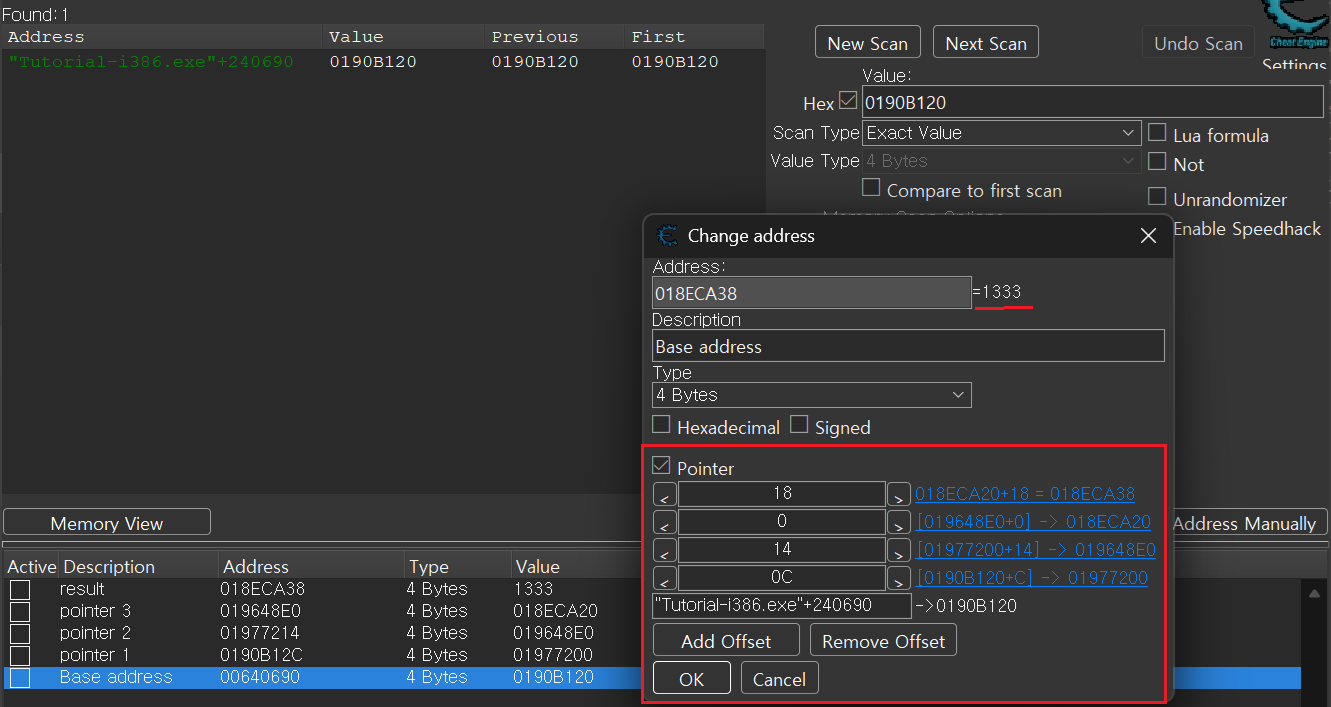Click increase arrow beside offset 18

click(898, 494)
